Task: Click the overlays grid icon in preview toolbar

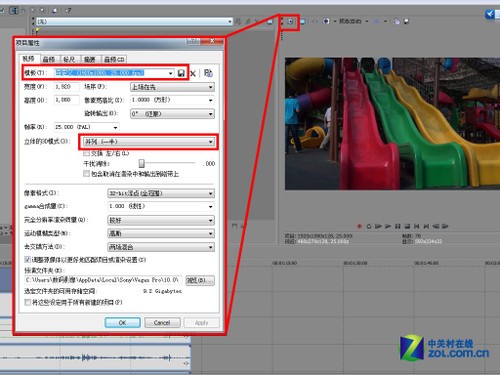Action: (x=376, y=21)
